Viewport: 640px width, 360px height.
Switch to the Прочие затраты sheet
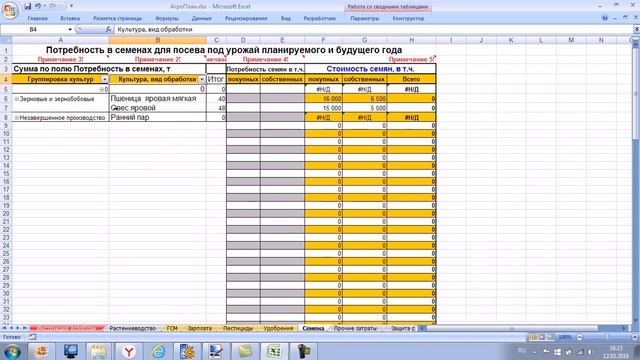[x=355, y=328]
